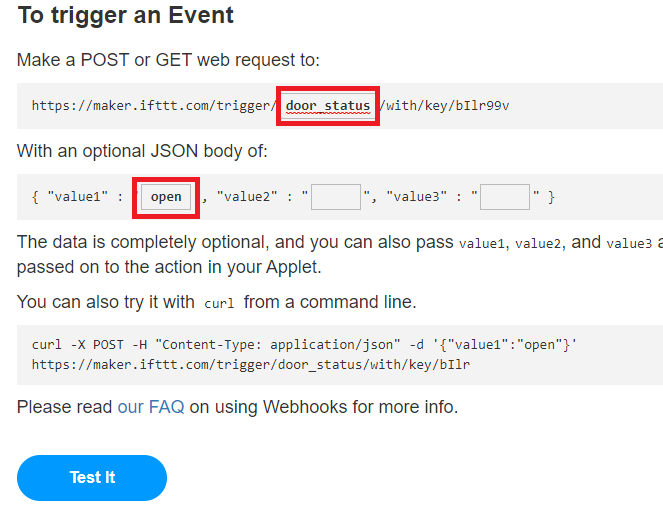
Task: Click the "With an optional JSON body of" text
Action: (142, 151)
